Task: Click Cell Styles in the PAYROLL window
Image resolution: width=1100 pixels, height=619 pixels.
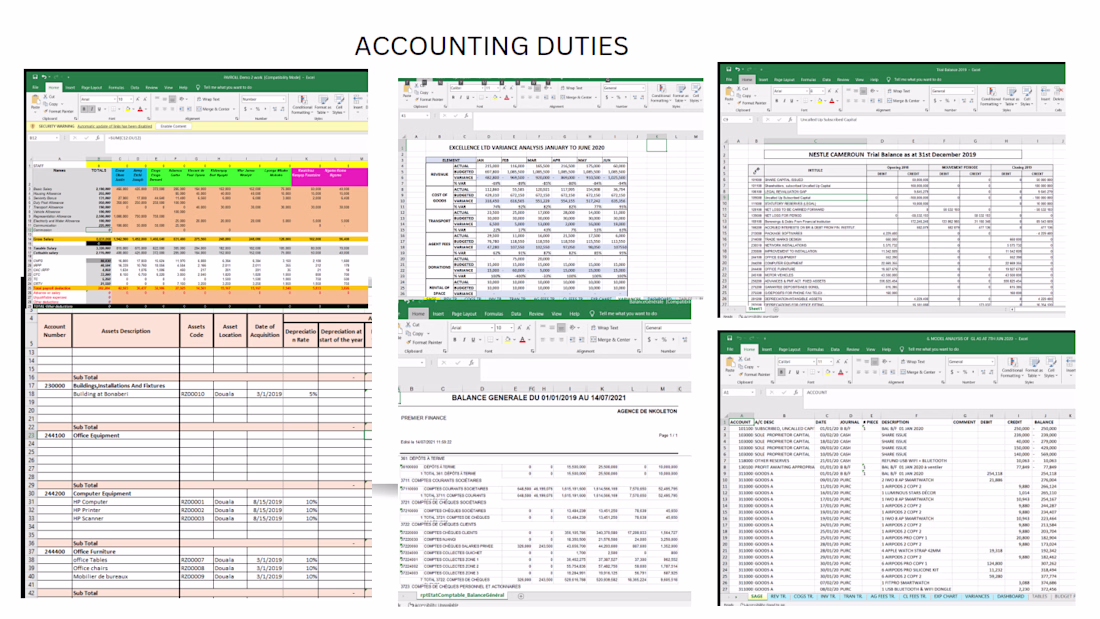Action: tap(339, 105)
